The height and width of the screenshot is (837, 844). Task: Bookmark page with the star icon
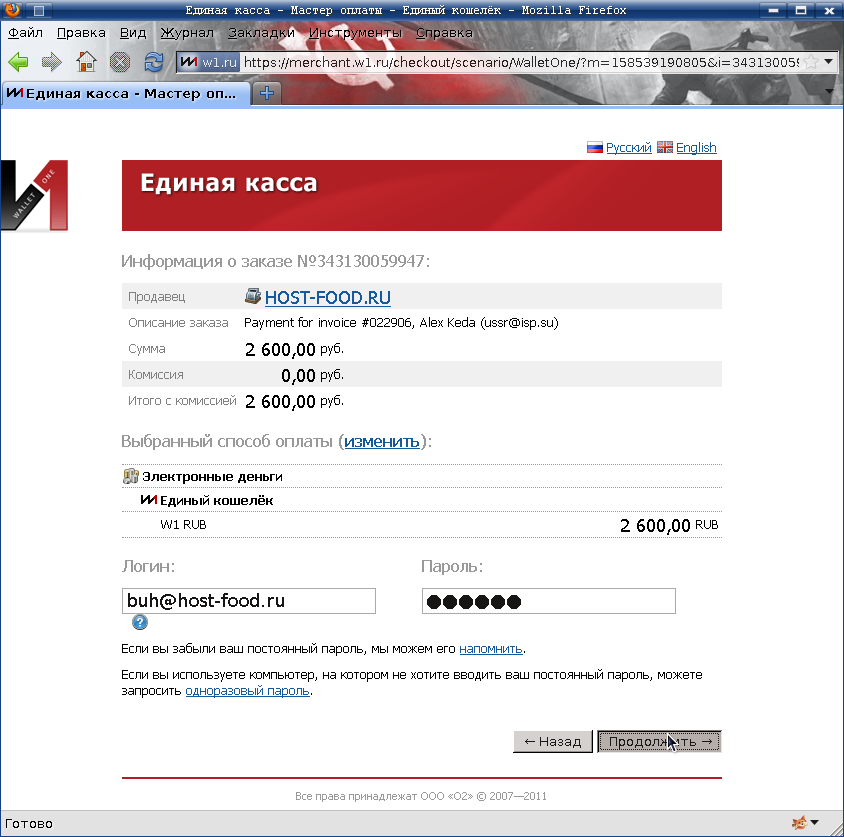click(811, 62)
